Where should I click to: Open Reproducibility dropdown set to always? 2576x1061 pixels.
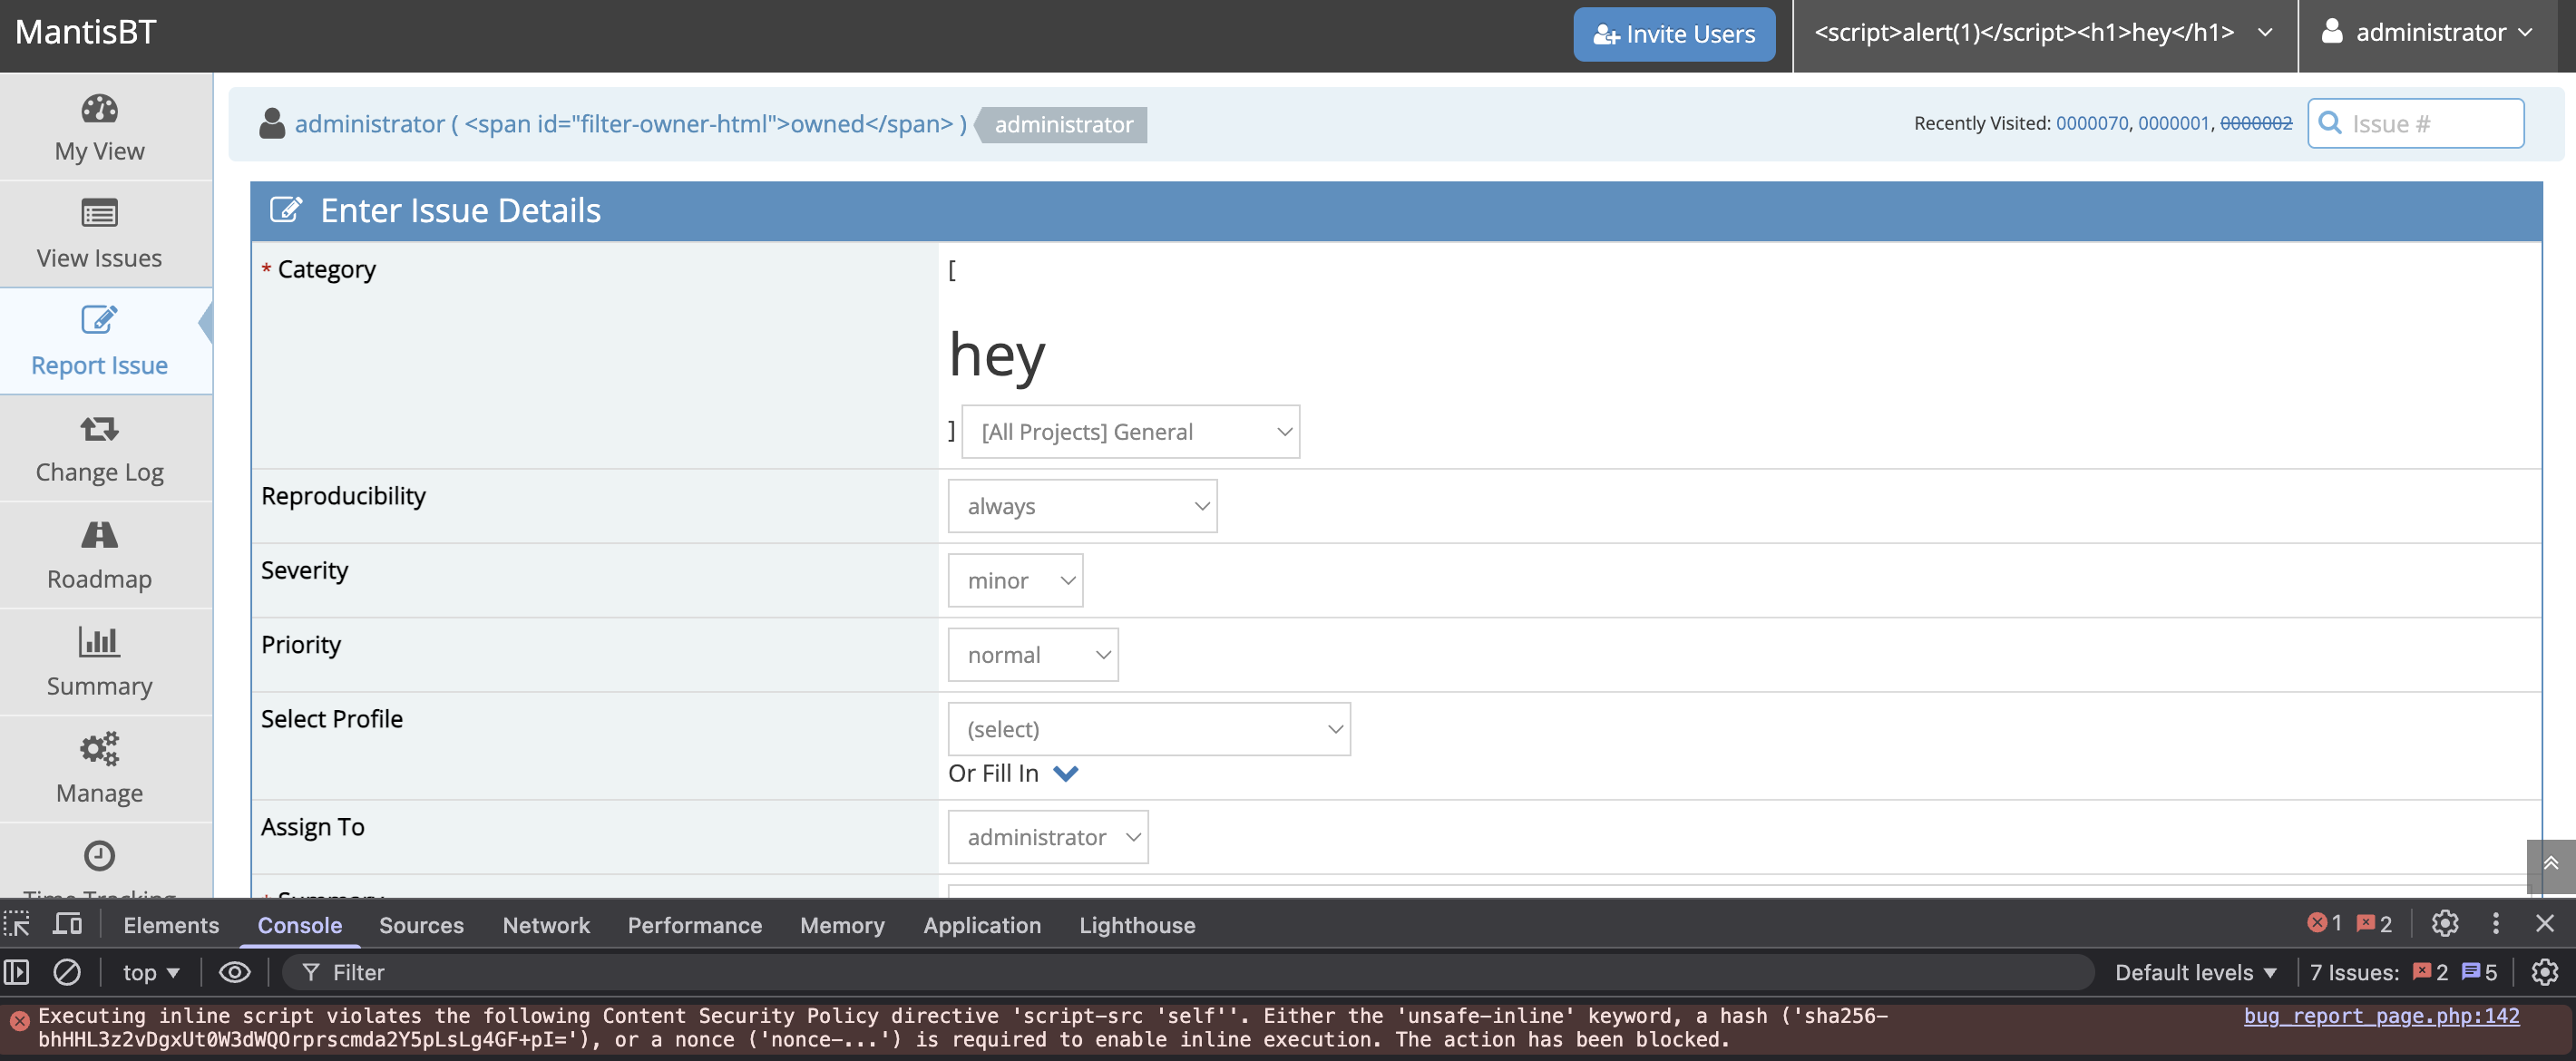point(1082,506)
